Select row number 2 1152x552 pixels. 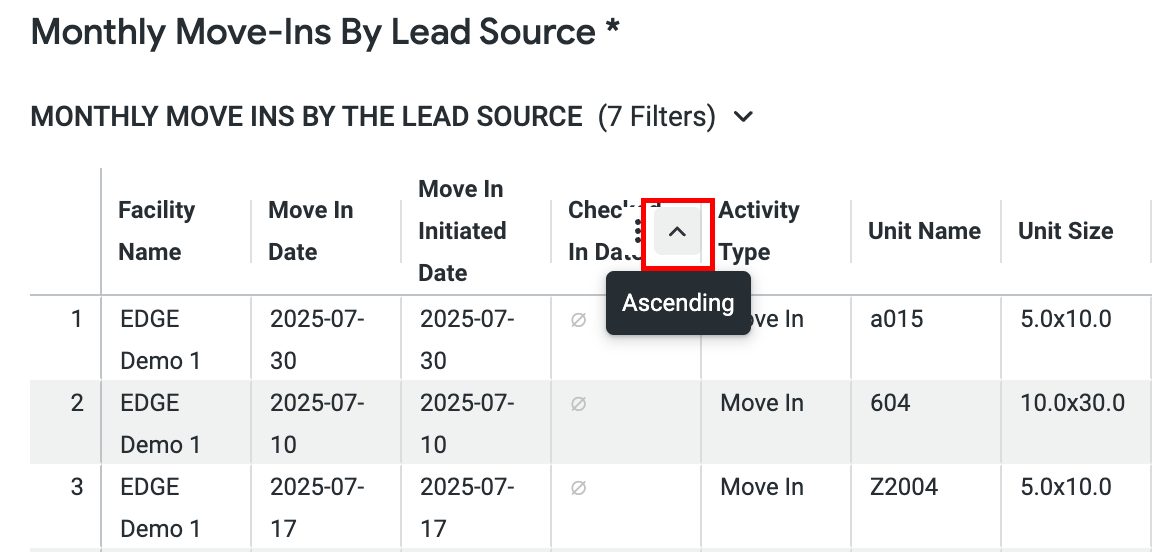77,403
